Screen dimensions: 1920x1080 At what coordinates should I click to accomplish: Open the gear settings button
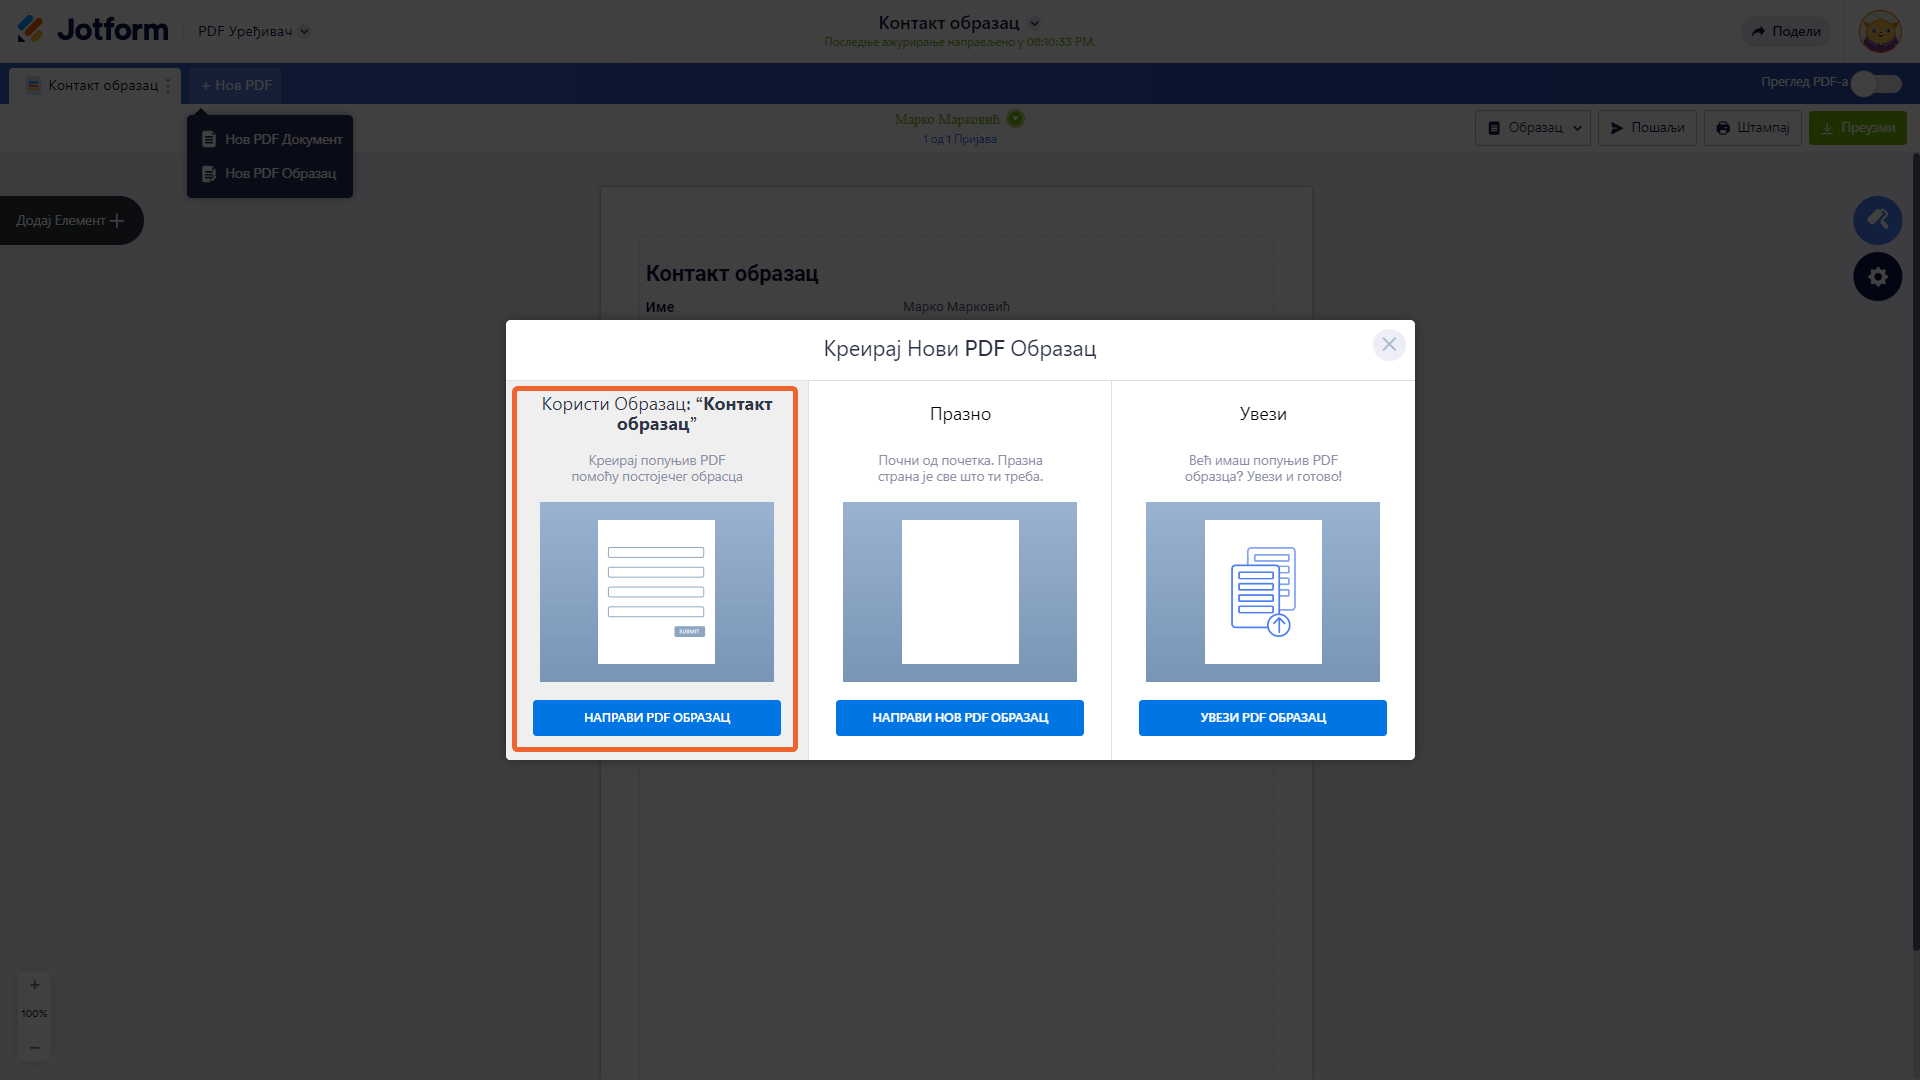coord(1877,277)
